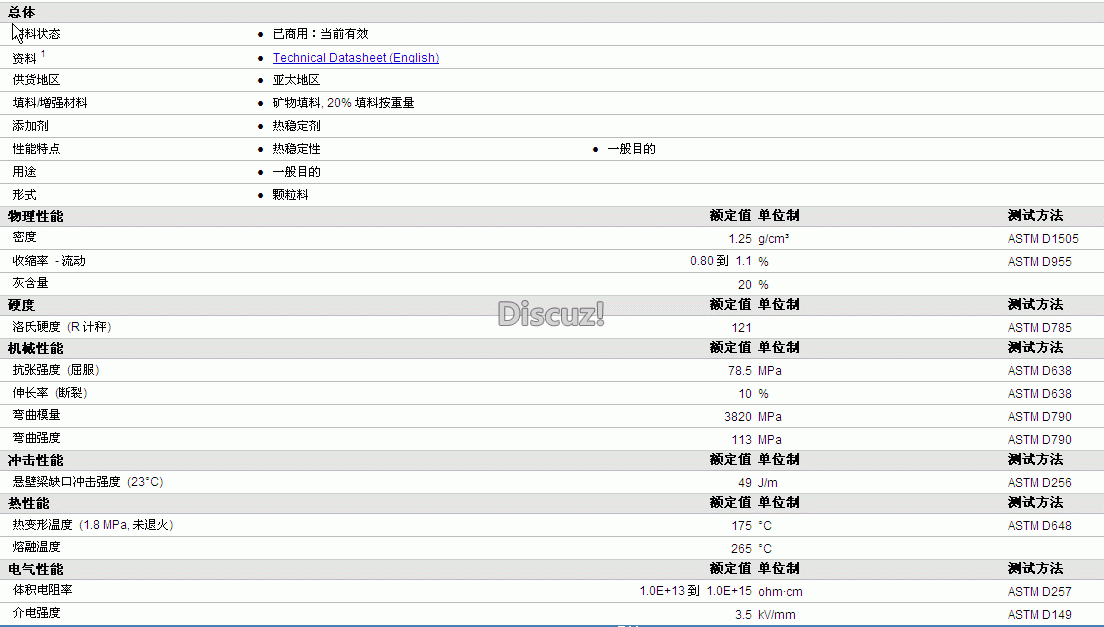Click the 收缩率 - 流动 row label

pyautogui.click(x=49, y=261)
